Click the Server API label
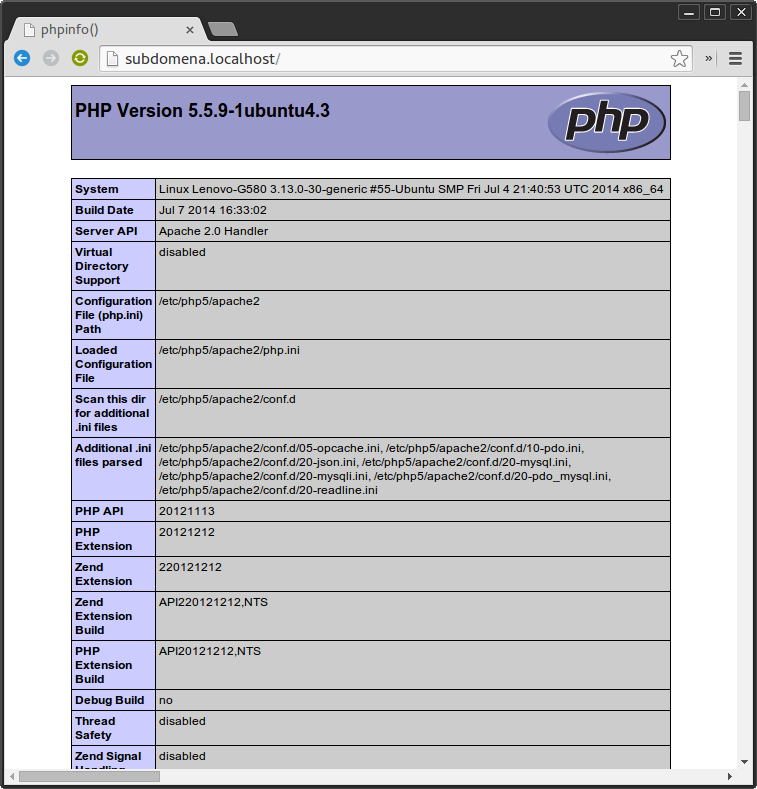The height and width of the screenshot is (789, 757). 106,231
